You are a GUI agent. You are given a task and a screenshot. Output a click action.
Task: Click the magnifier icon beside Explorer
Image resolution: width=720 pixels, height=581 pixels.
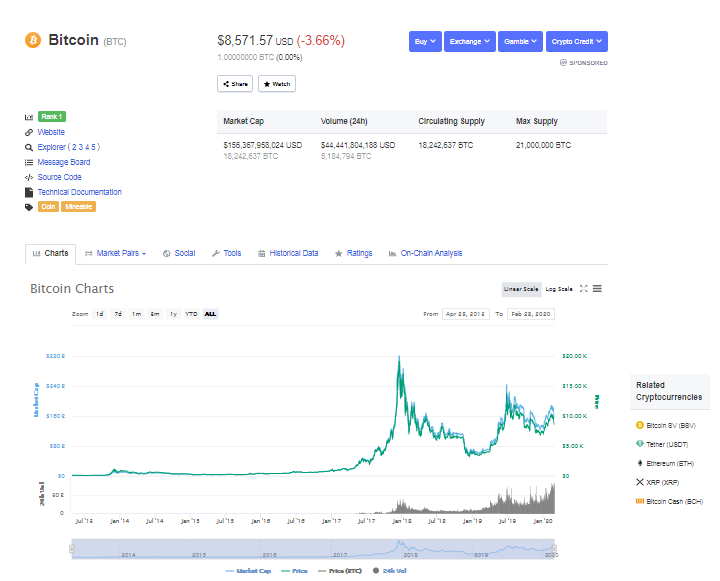tap(29, 147)
